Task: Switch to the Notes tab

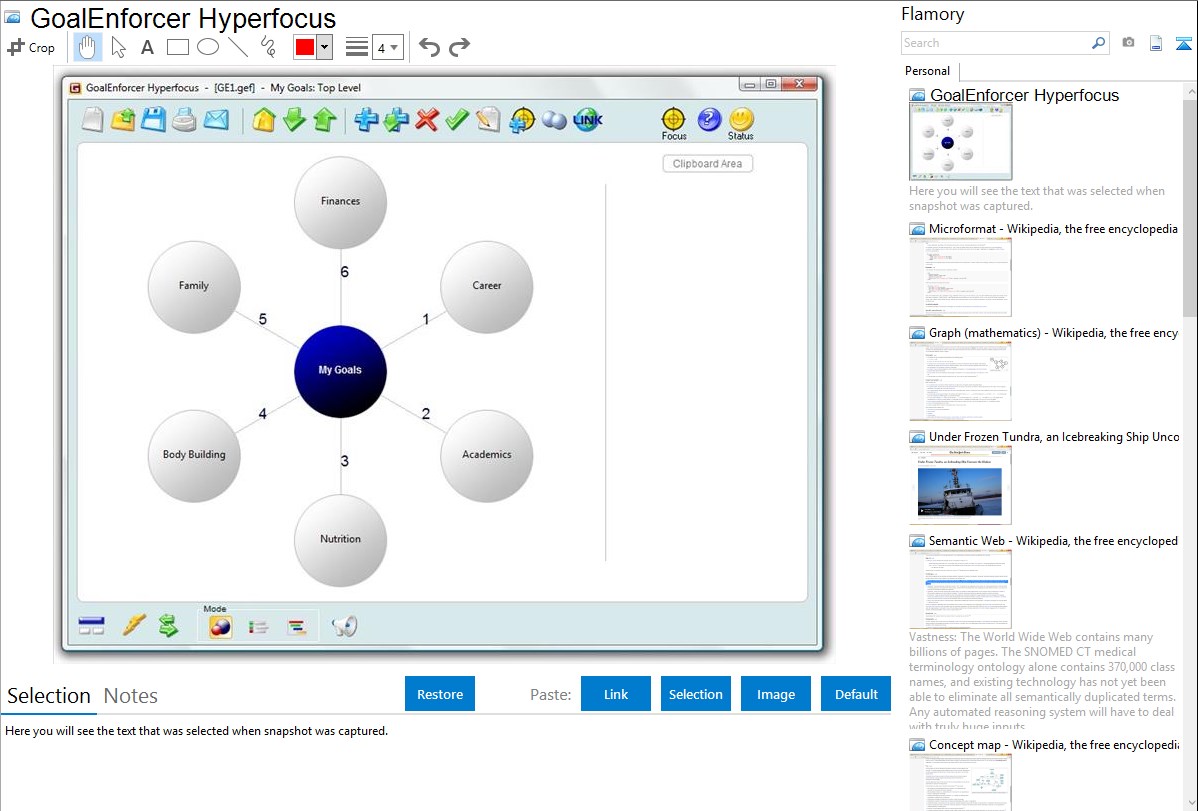Action: (x=131, y=696)
